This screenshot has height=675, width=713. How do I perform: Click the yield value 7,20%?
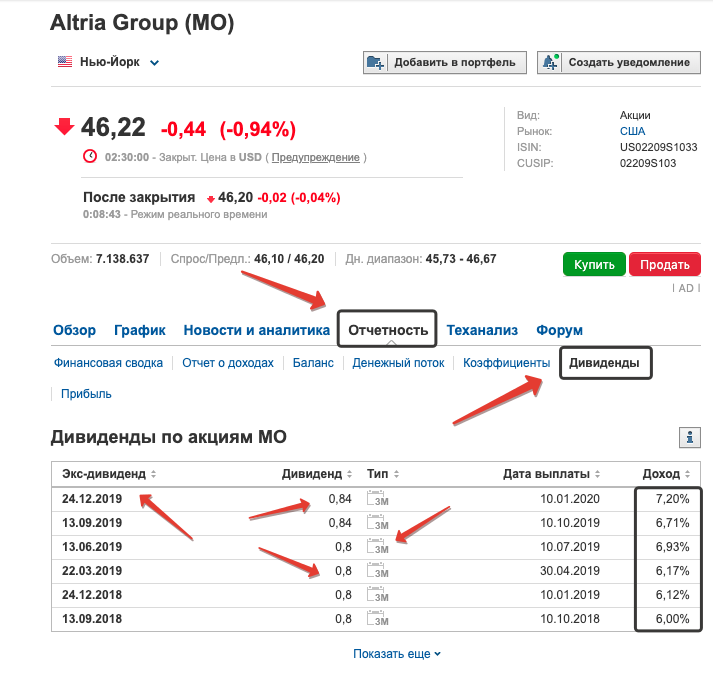click(673, 499)
